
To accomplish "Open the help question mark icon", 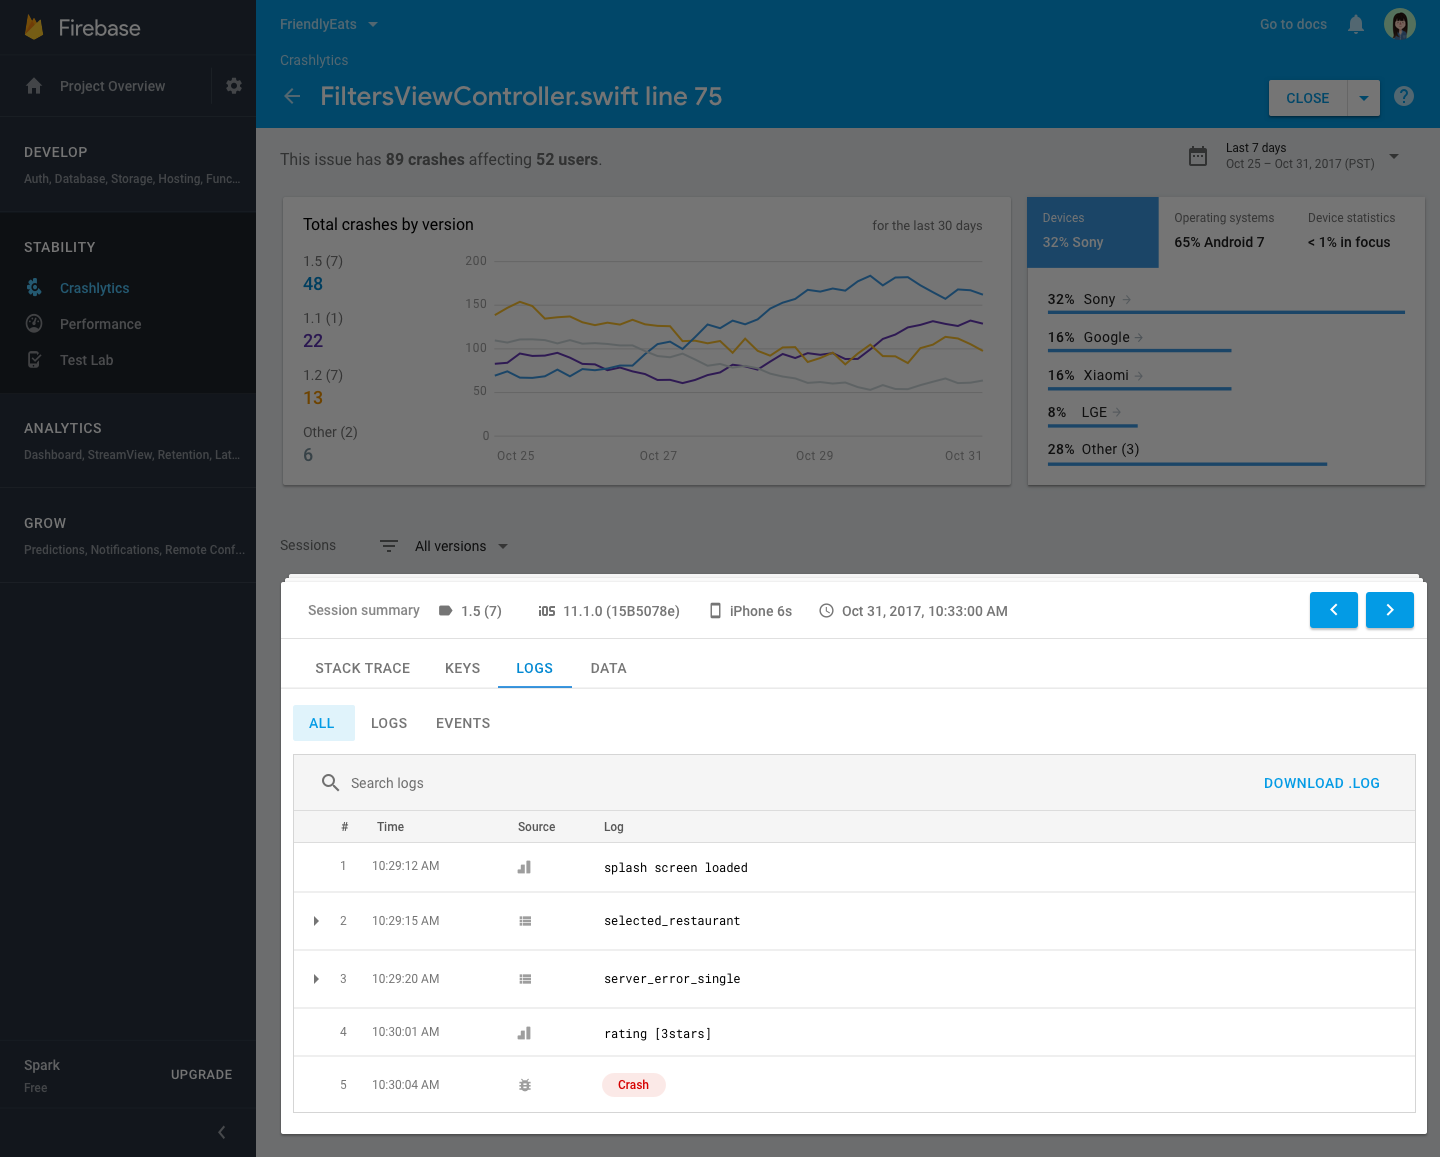I will coord(1404,96).
